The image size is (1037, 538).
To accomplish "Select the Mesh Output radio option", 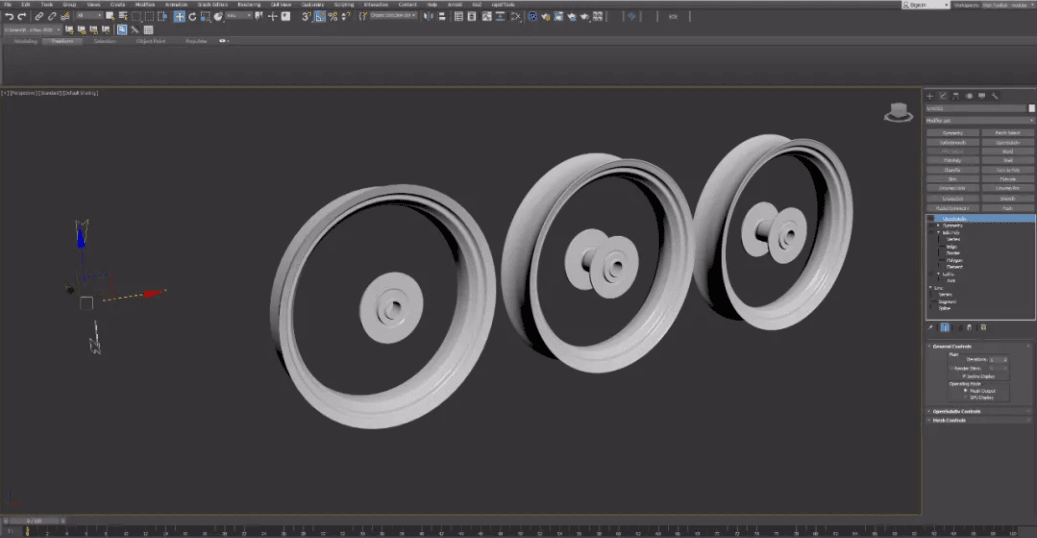I will coord(965,390).
